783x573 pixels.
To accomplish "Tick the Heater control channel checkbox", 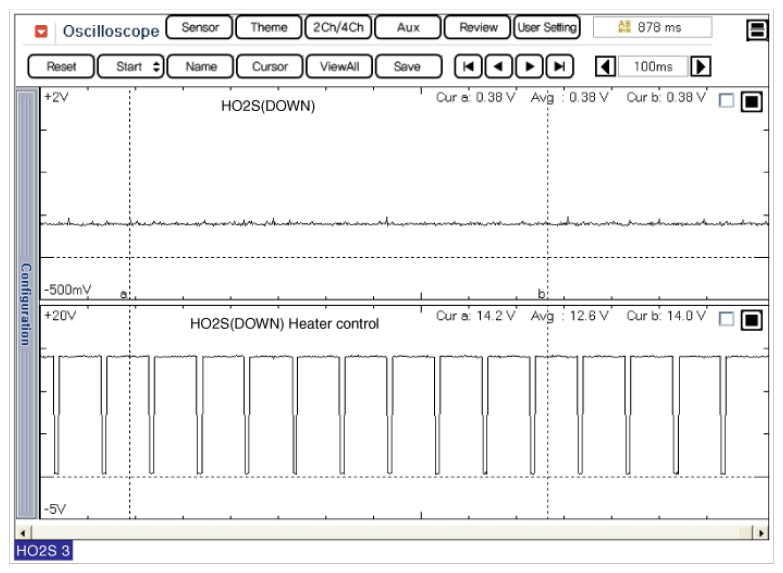I will (x=726, y=320).
